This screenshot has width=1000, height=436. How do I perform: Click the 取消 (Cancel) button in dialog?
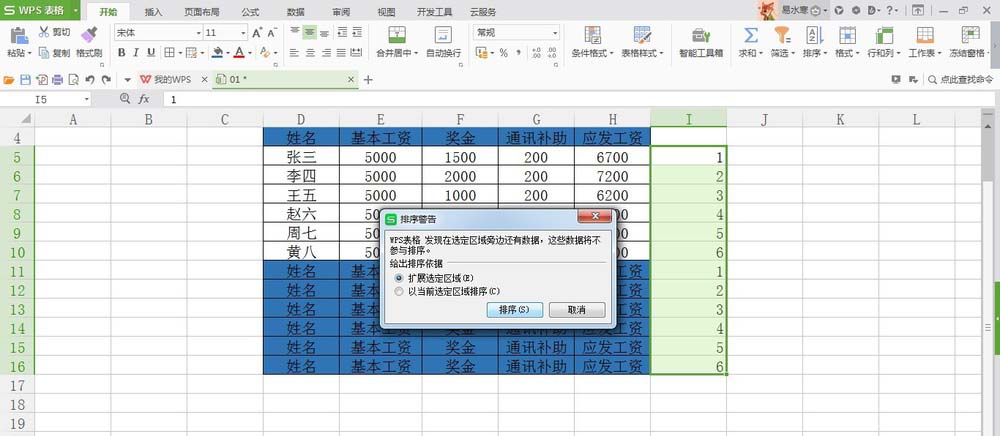577,310
